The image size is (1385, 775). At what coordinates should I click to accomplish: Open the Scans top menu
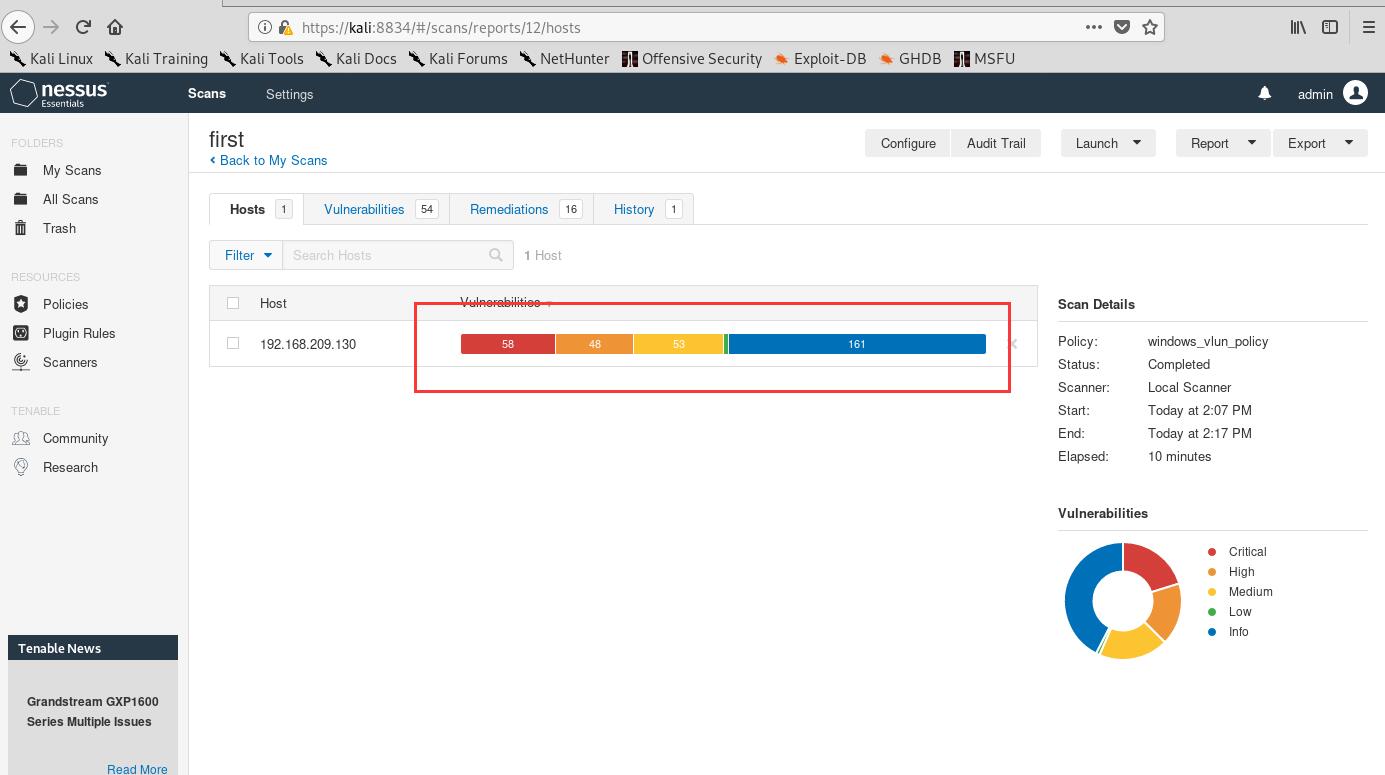(207, 93)
